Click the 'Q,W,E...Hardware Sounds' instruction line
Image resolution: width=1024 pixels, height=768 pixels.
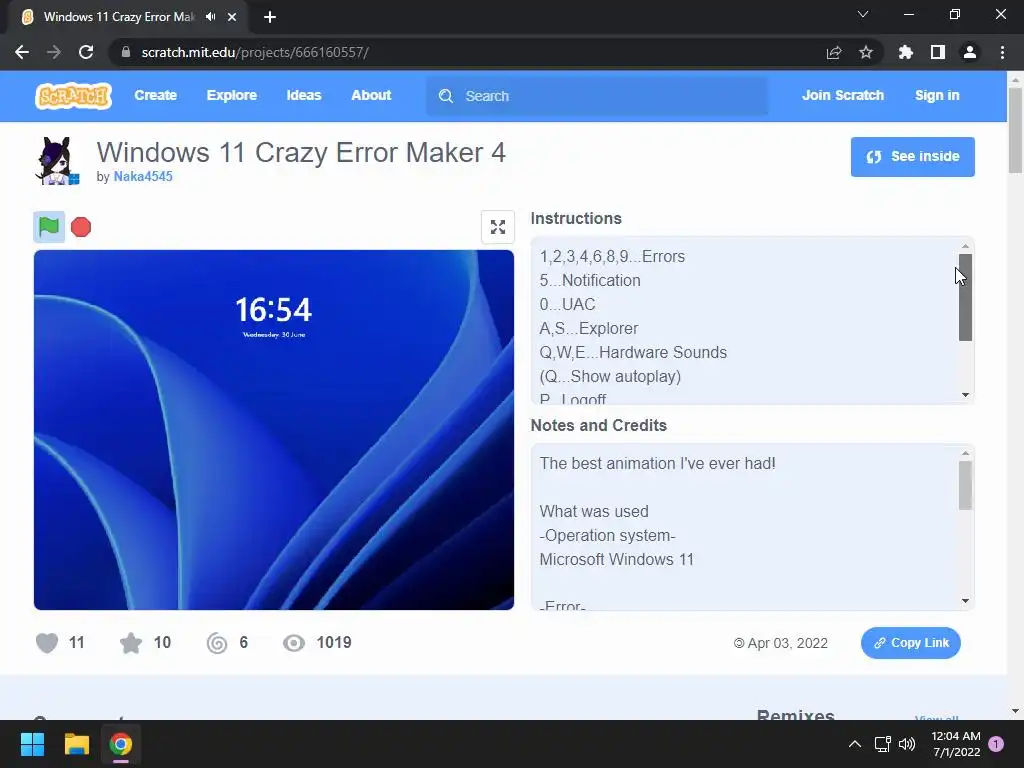click(633, 353)
